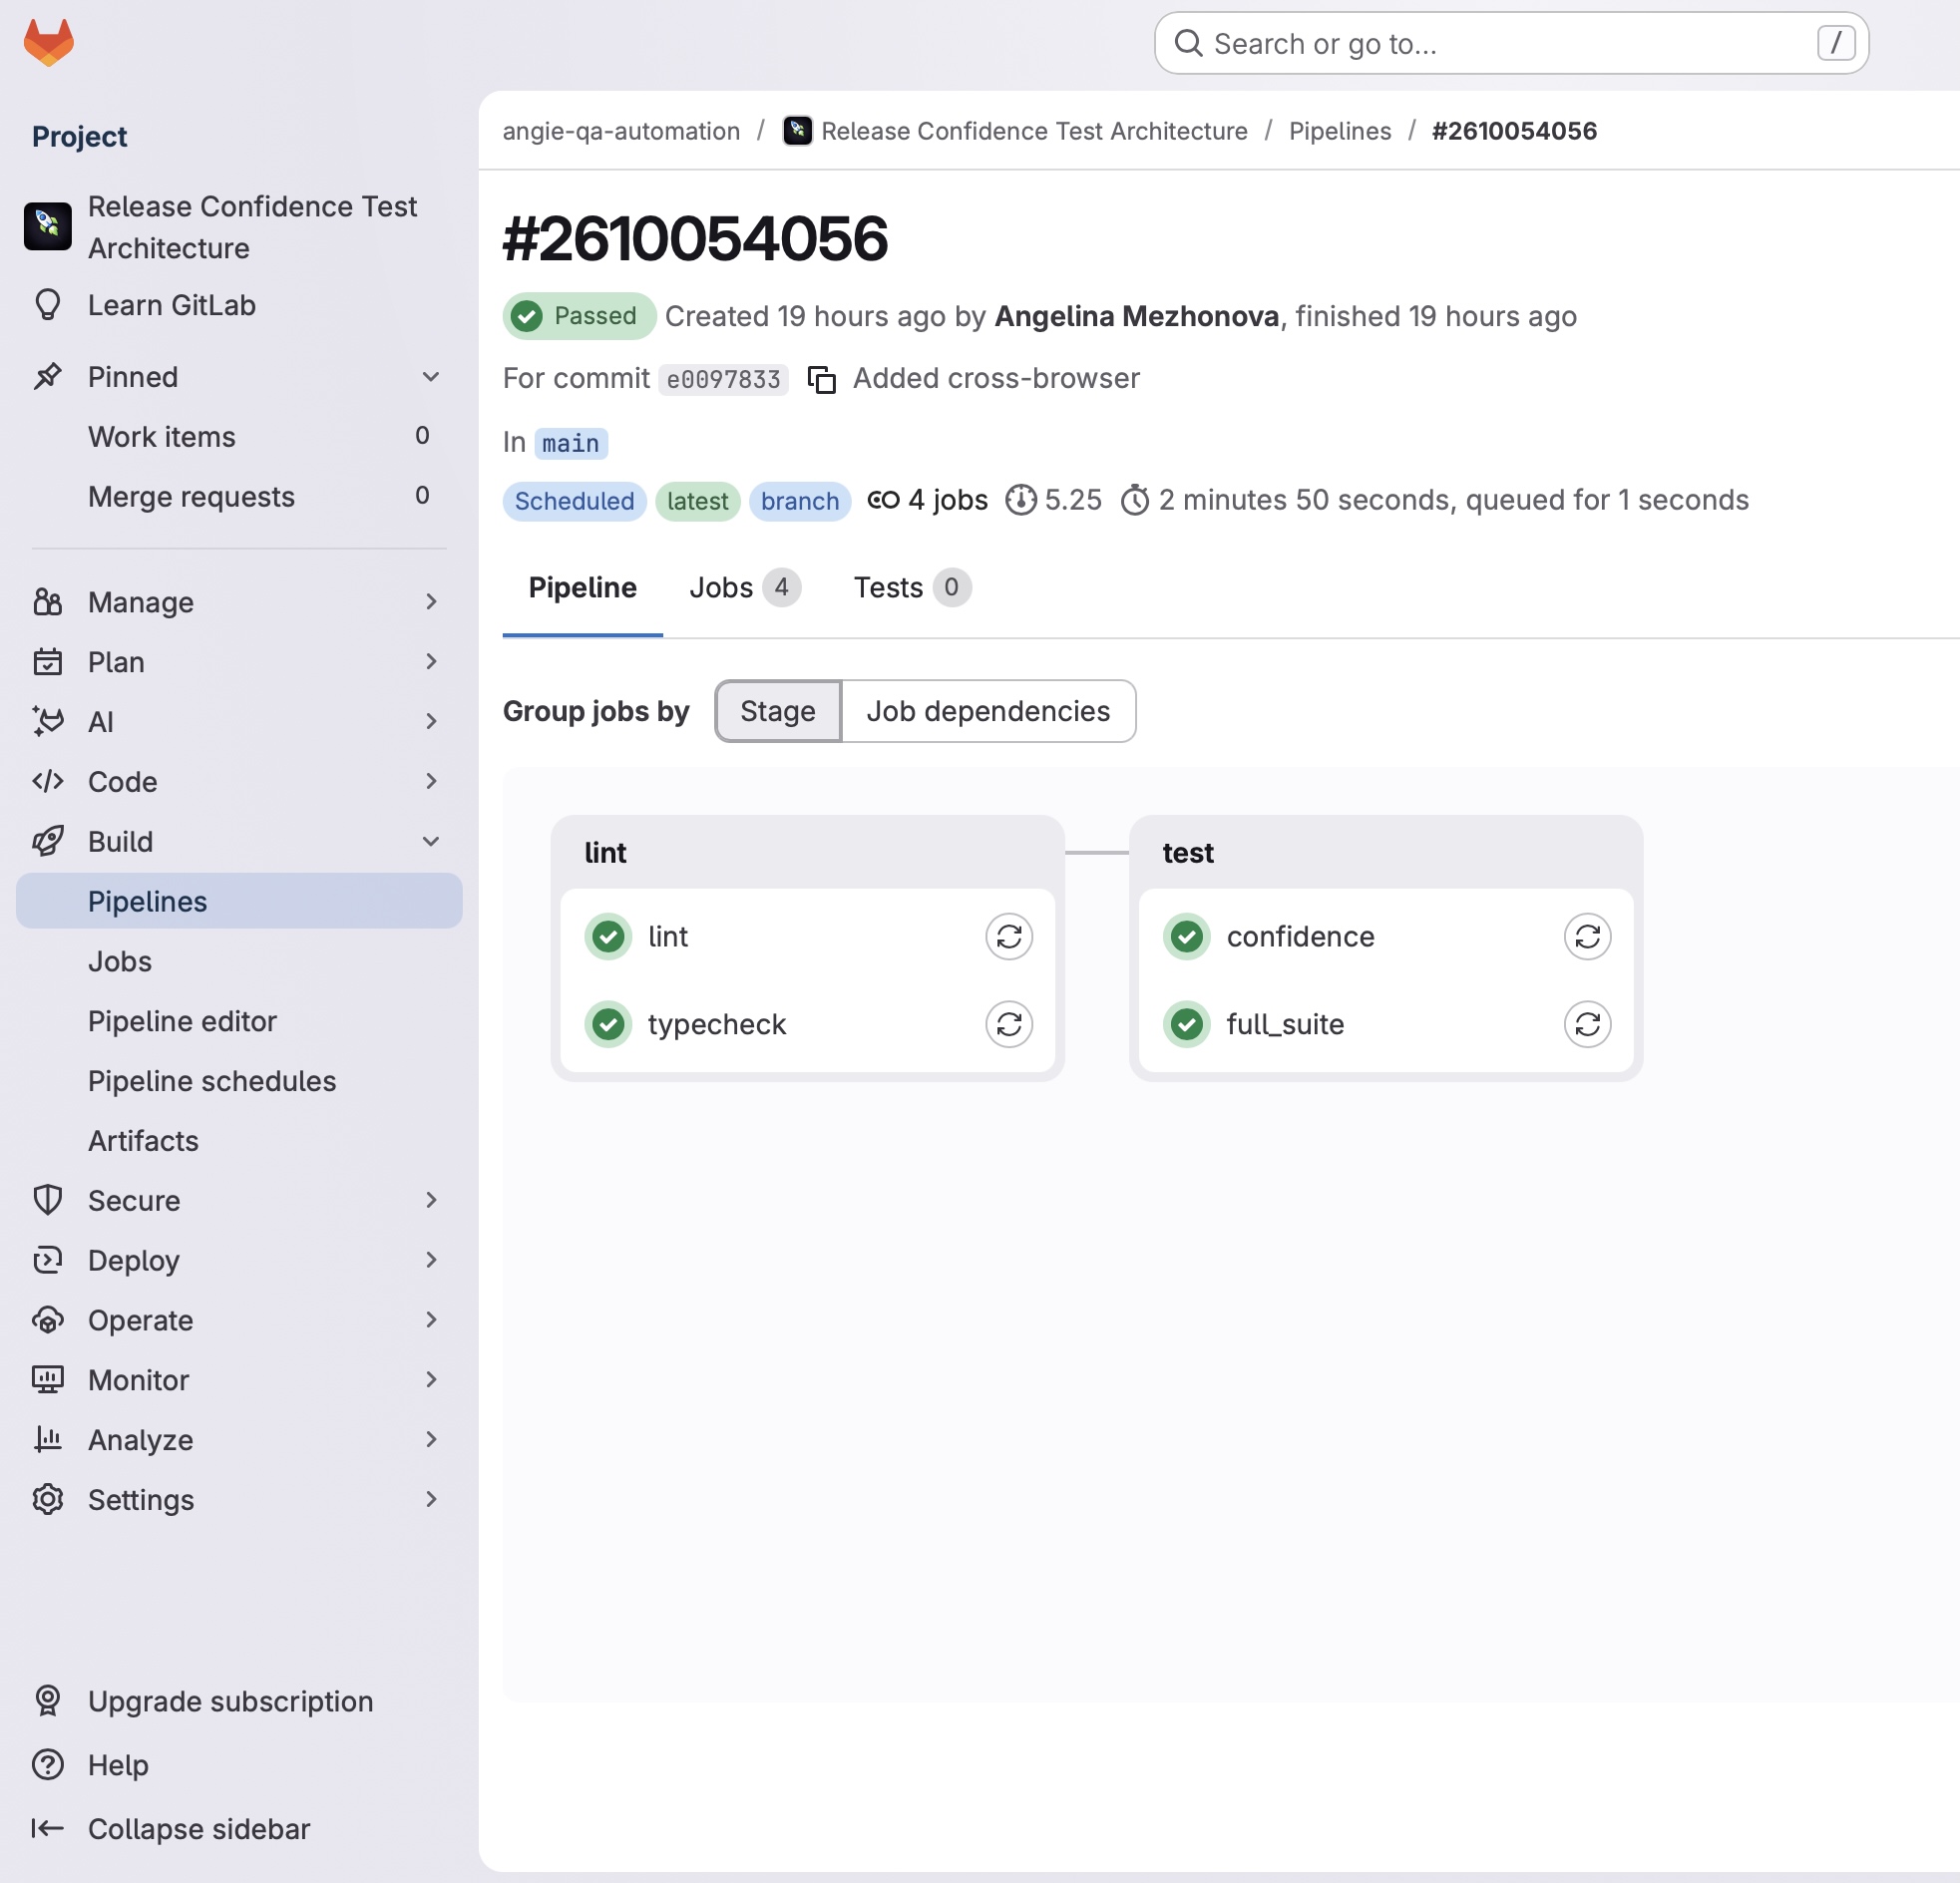Switch to the Pipeline tab

point(582,588)
